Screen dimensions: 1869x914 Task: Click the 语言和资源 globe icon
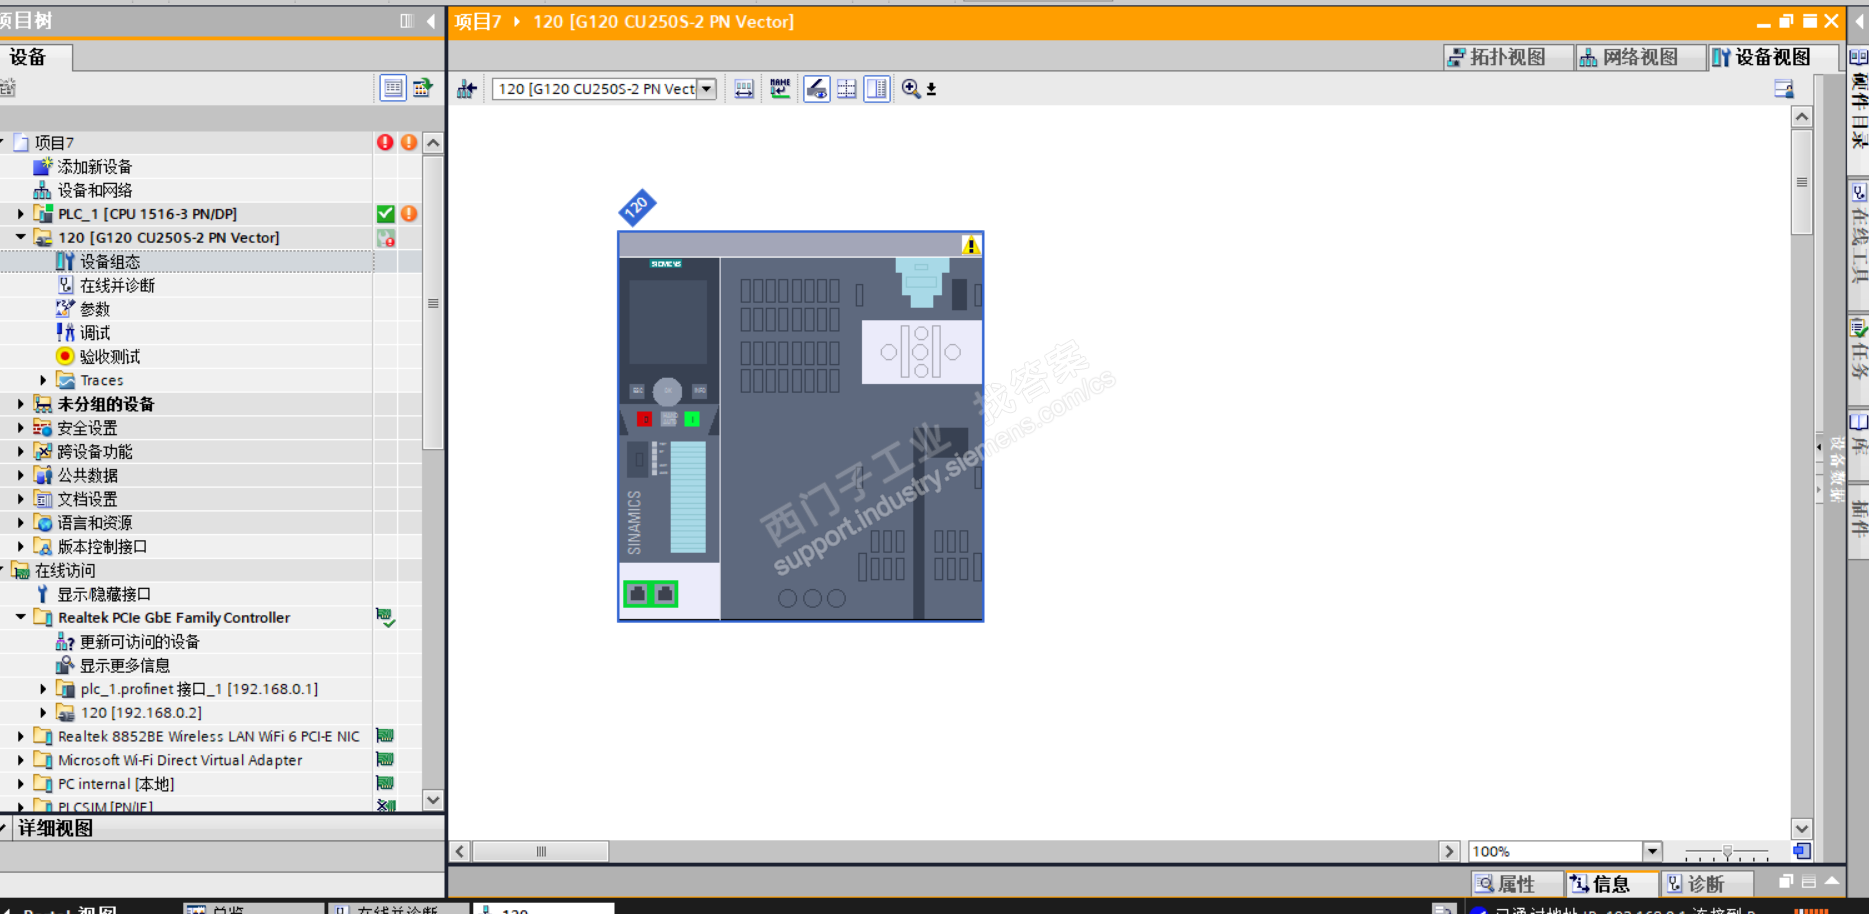(x=43, y=523)
